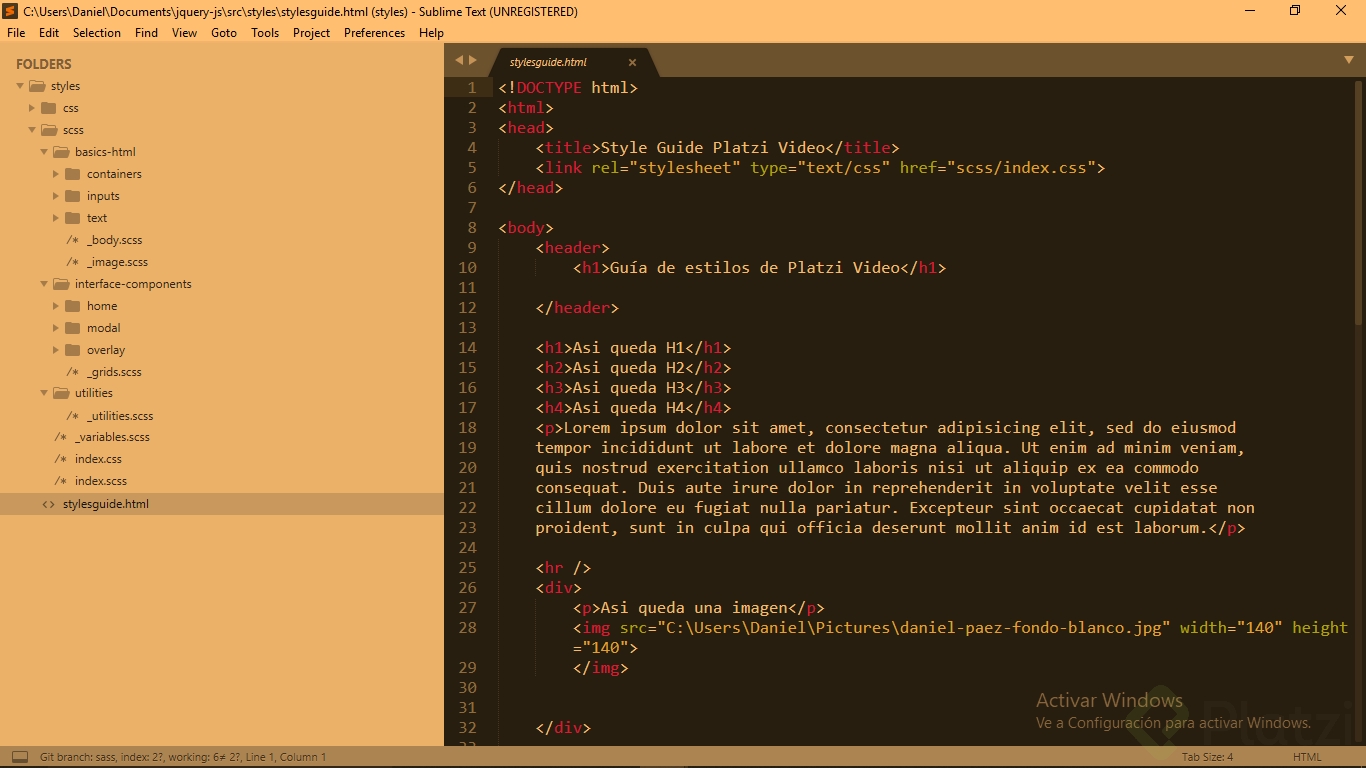The height and width of the screenshot is (768, 1366).
Task: Collapse the scss folder
Action: (31, 130)
